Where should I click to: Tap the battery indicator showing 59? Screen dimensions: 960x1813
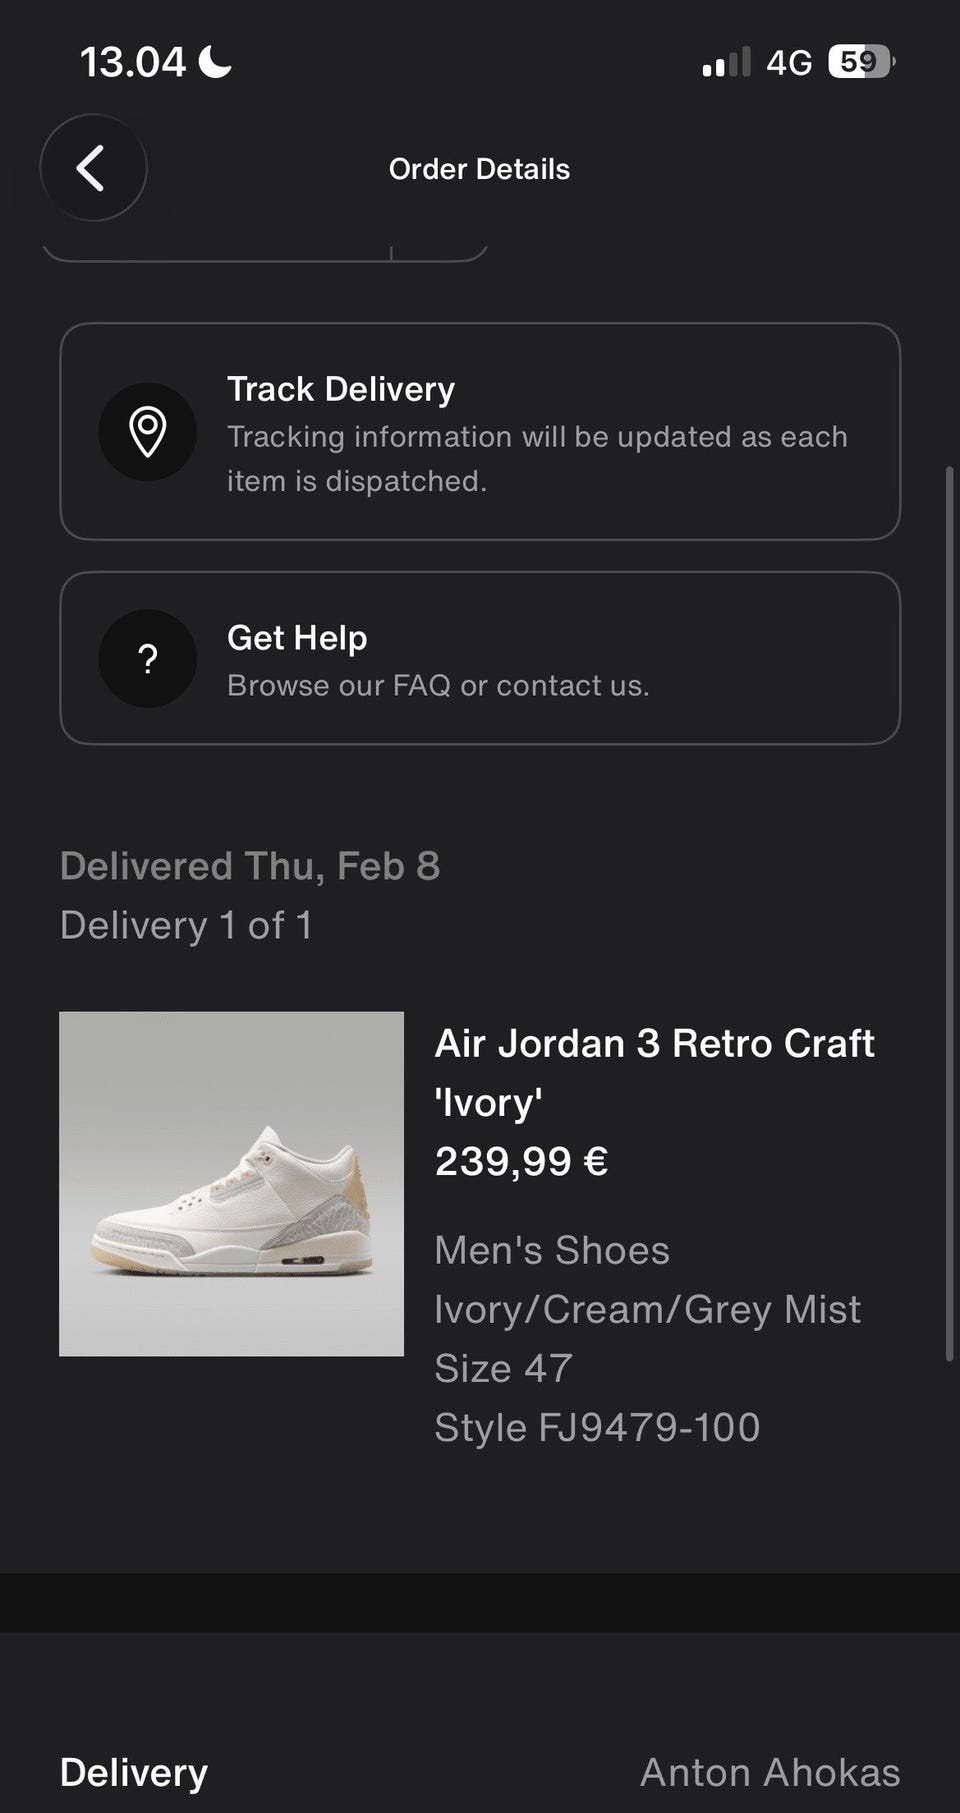[x=861, y=62]
